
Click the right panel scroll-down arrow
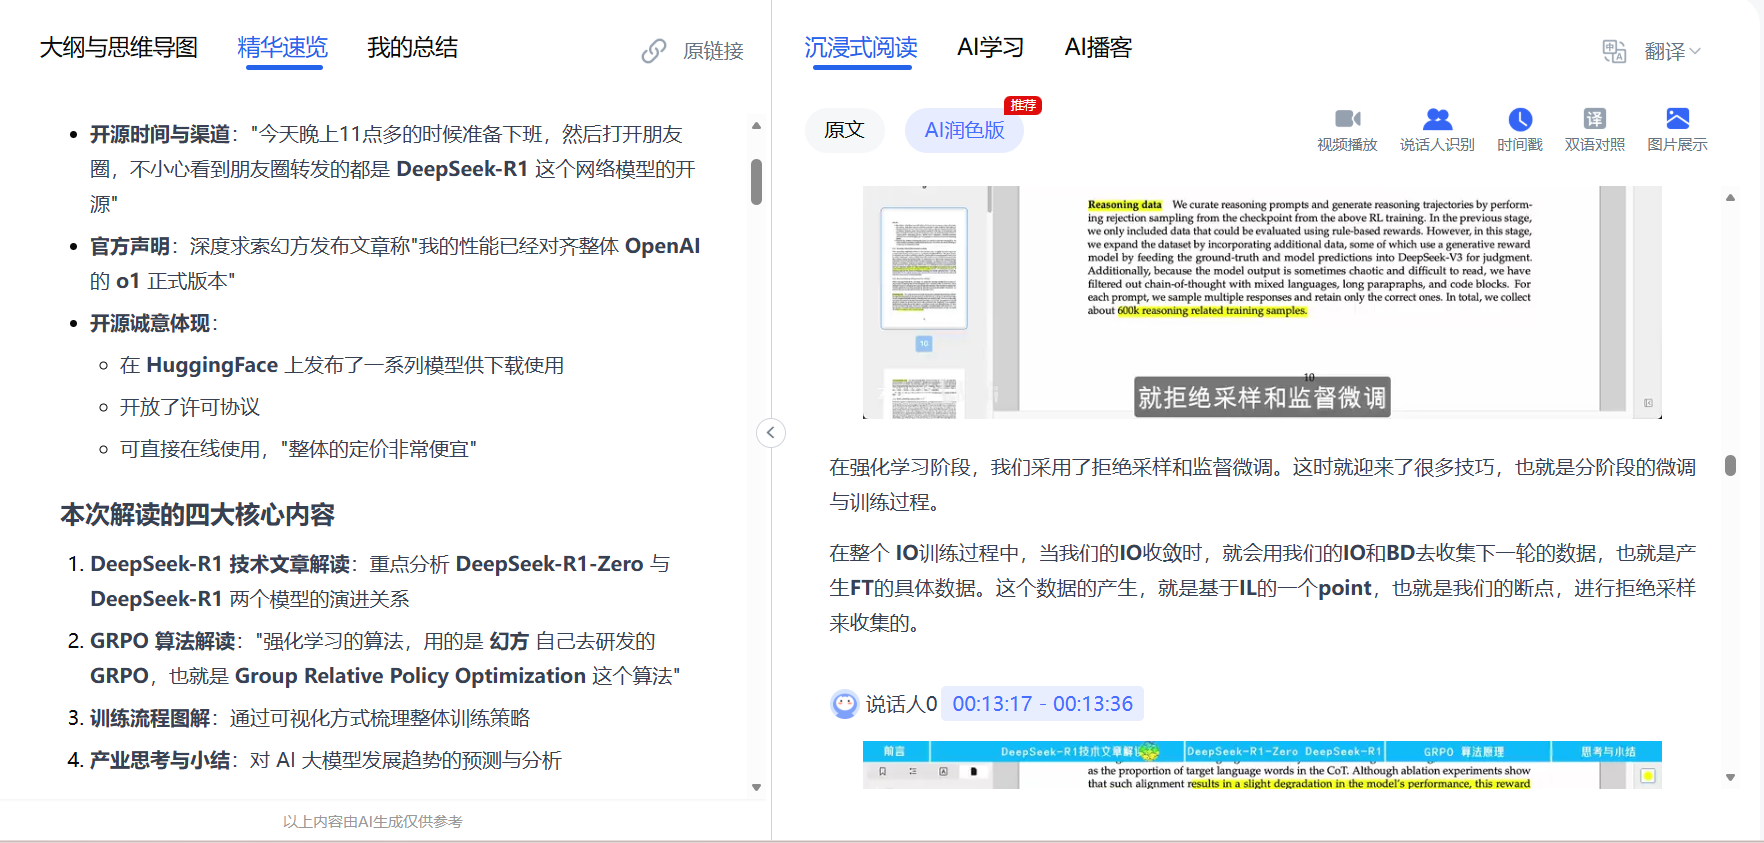click(1730, 777)
